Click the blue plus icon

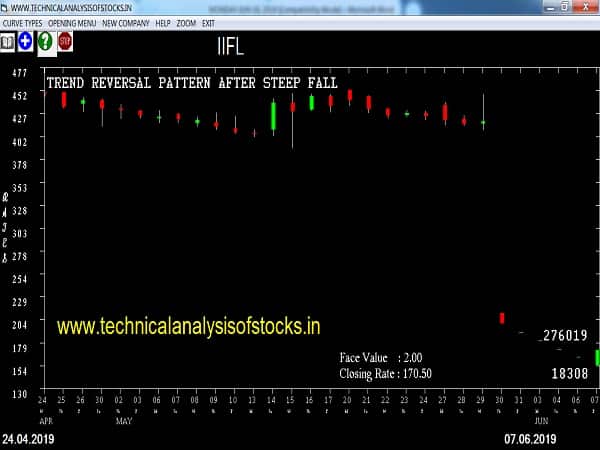[25, 42]
